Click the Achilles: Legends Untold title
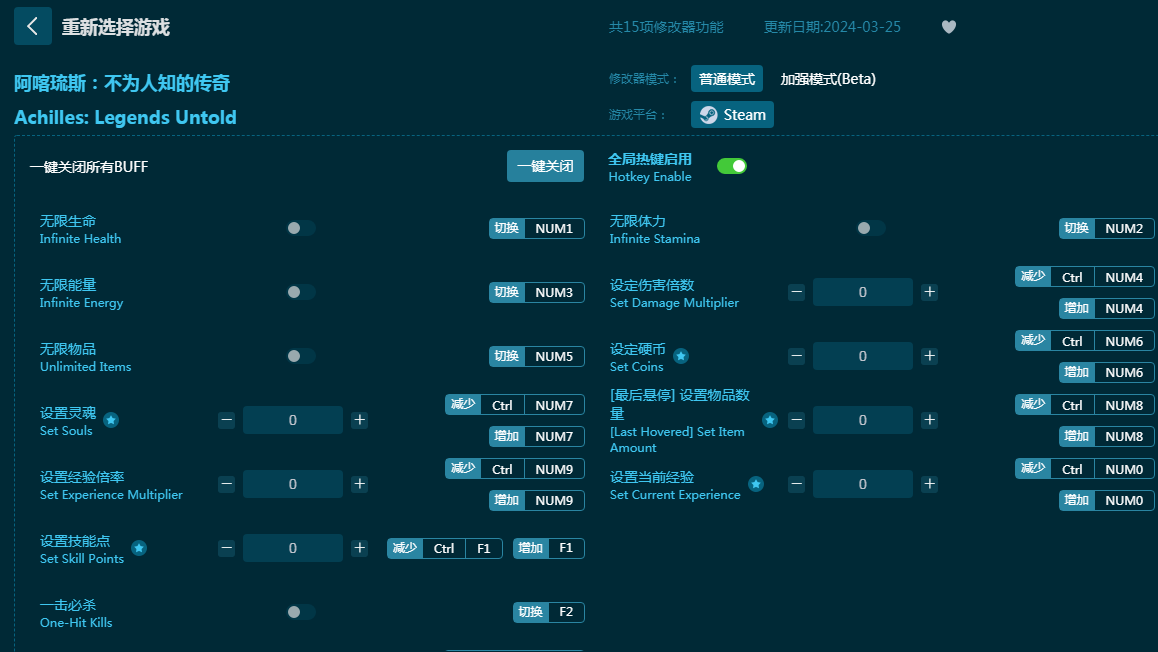Screen dimensions: 1158x652 126,117
